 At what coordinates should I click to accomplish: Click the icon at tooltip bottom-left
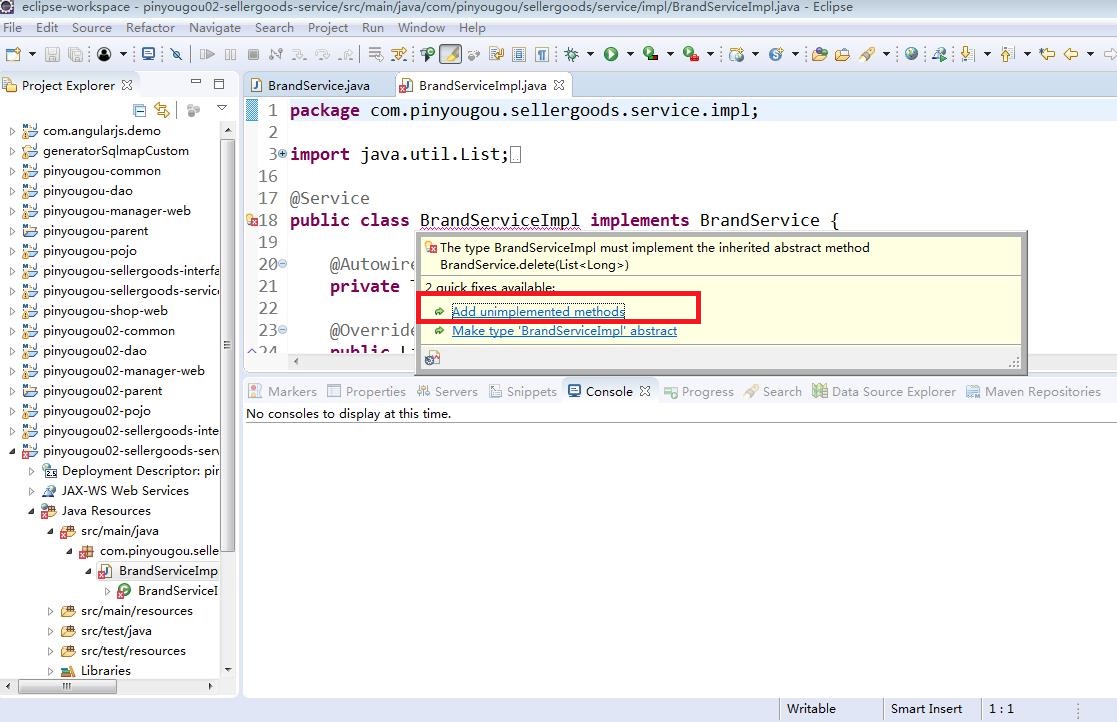coord(432,358)
